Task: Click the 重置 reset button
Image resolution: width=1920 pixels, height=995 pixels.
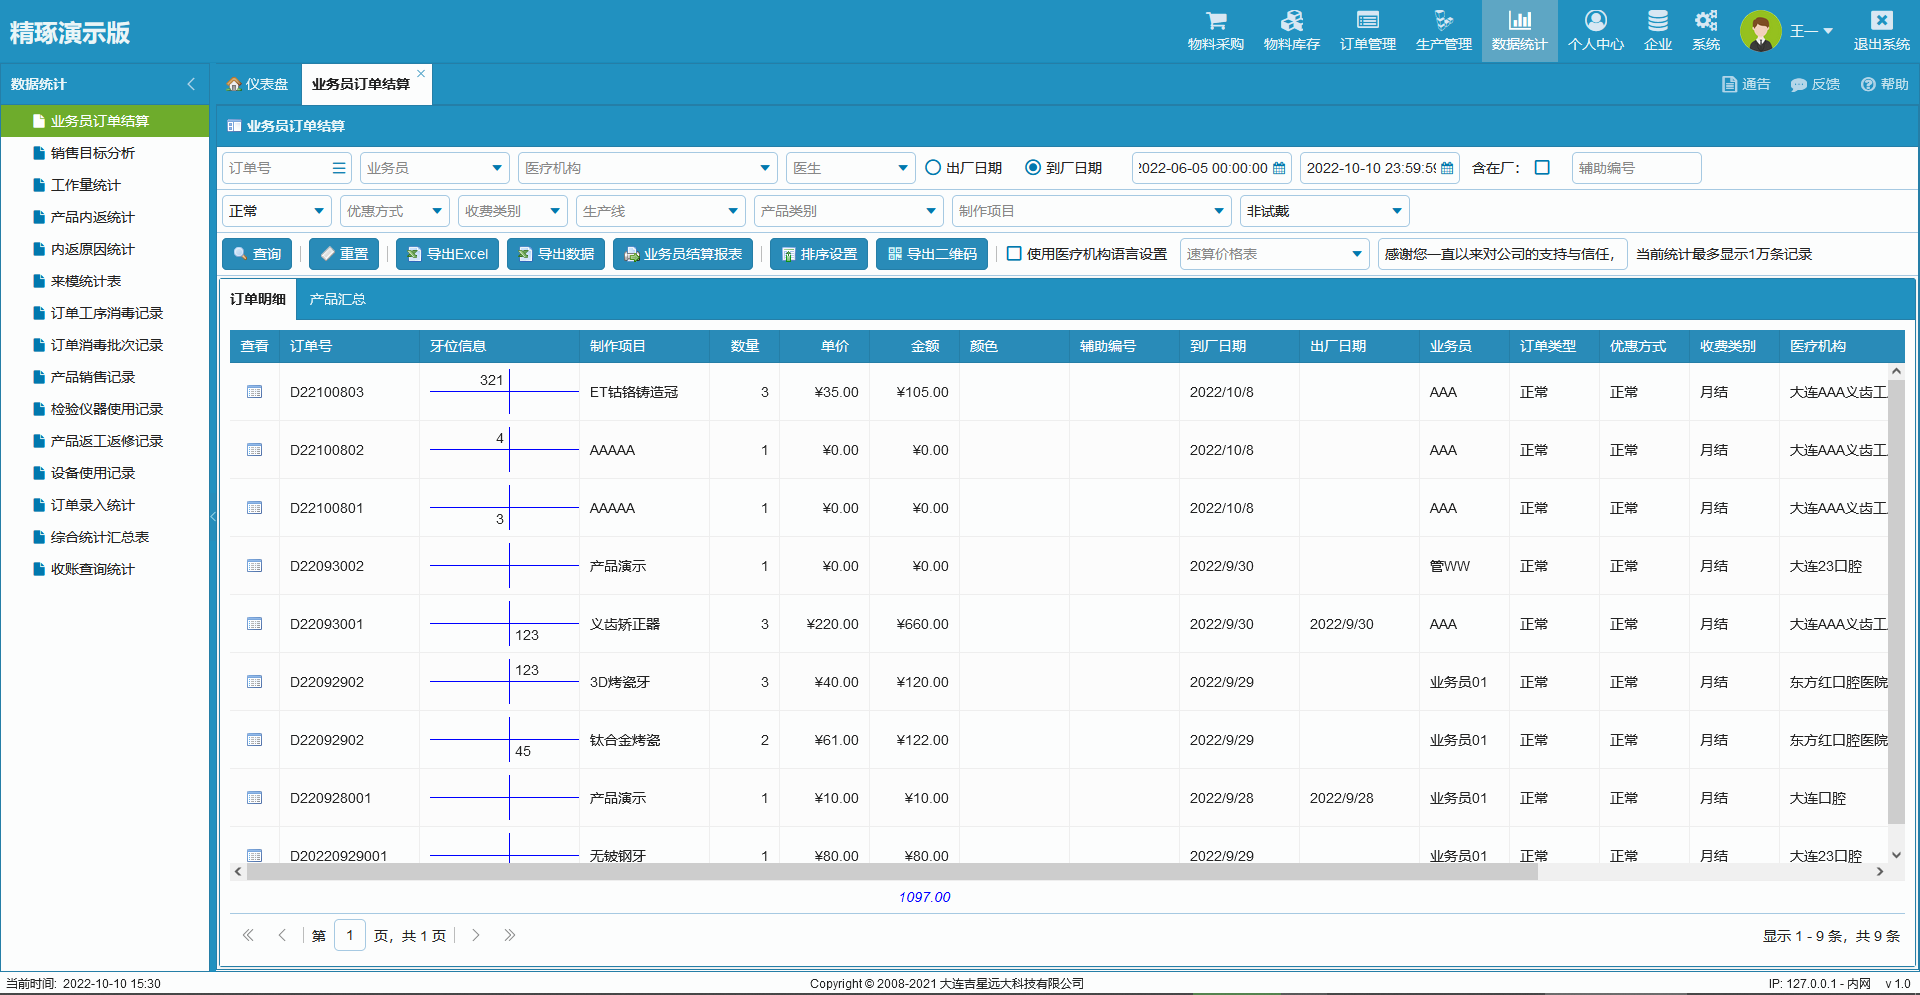Action: pyautogui.click(x=344, y=254)
